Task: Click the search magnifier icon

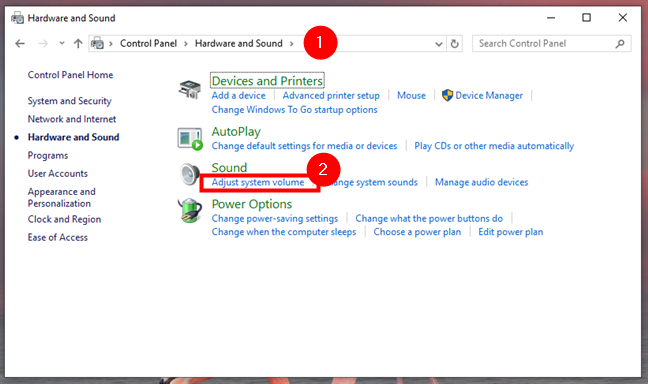Action: pyautogui.click(x=620, y=43)
